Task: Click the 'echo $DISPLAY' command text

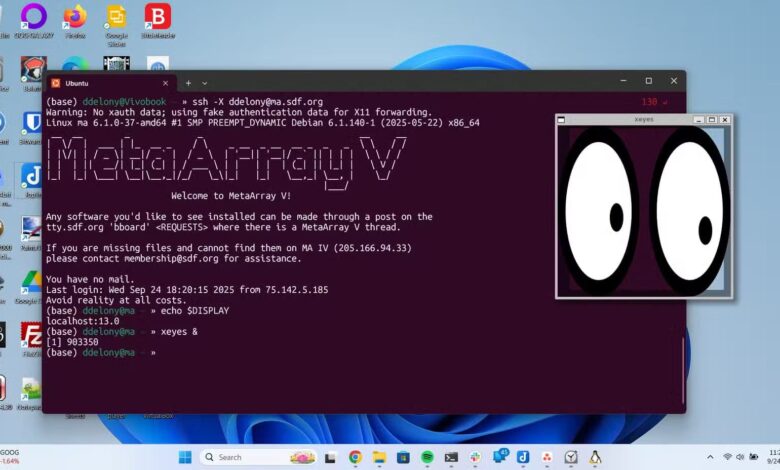Action: click(195, 310)
